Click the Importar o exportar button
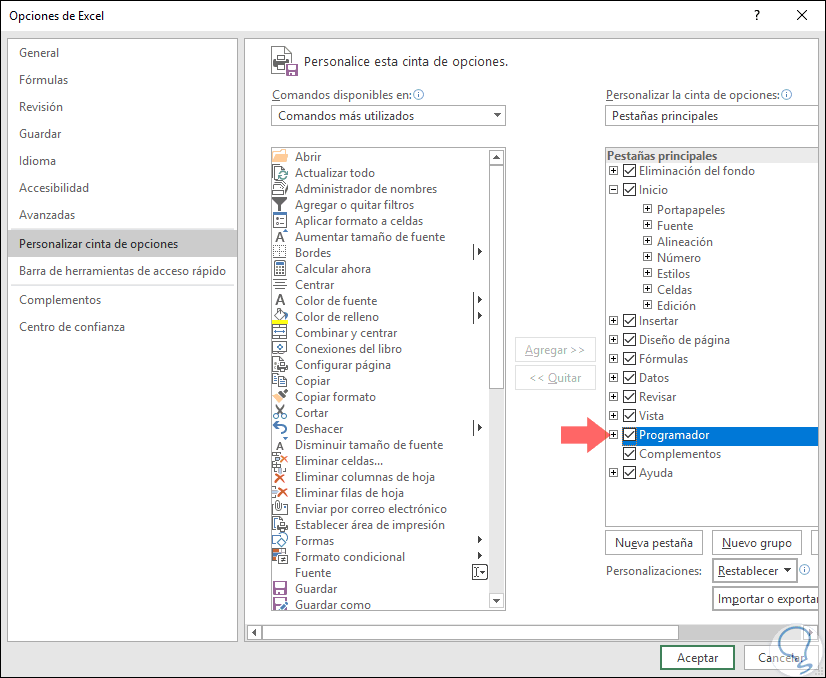826x678 pixels. [x=766, y=599]
